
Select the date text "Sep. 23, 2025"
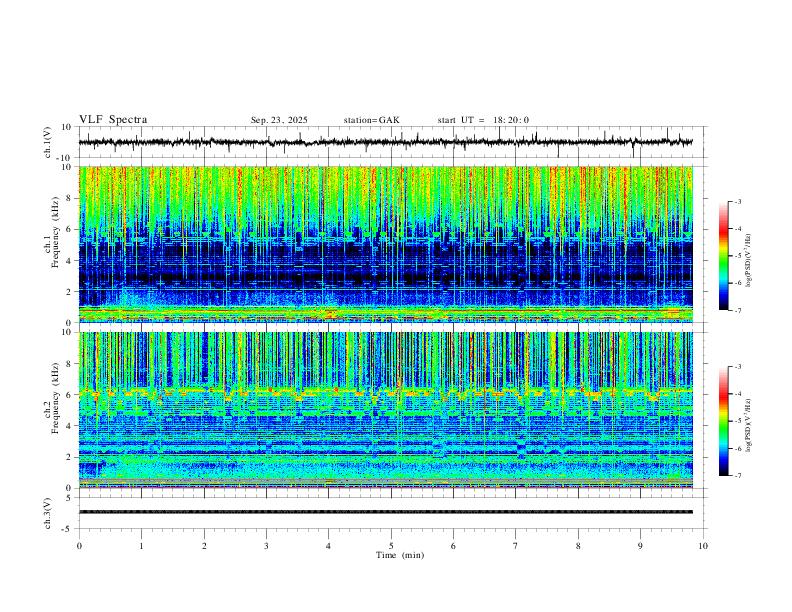coord(279,120)
